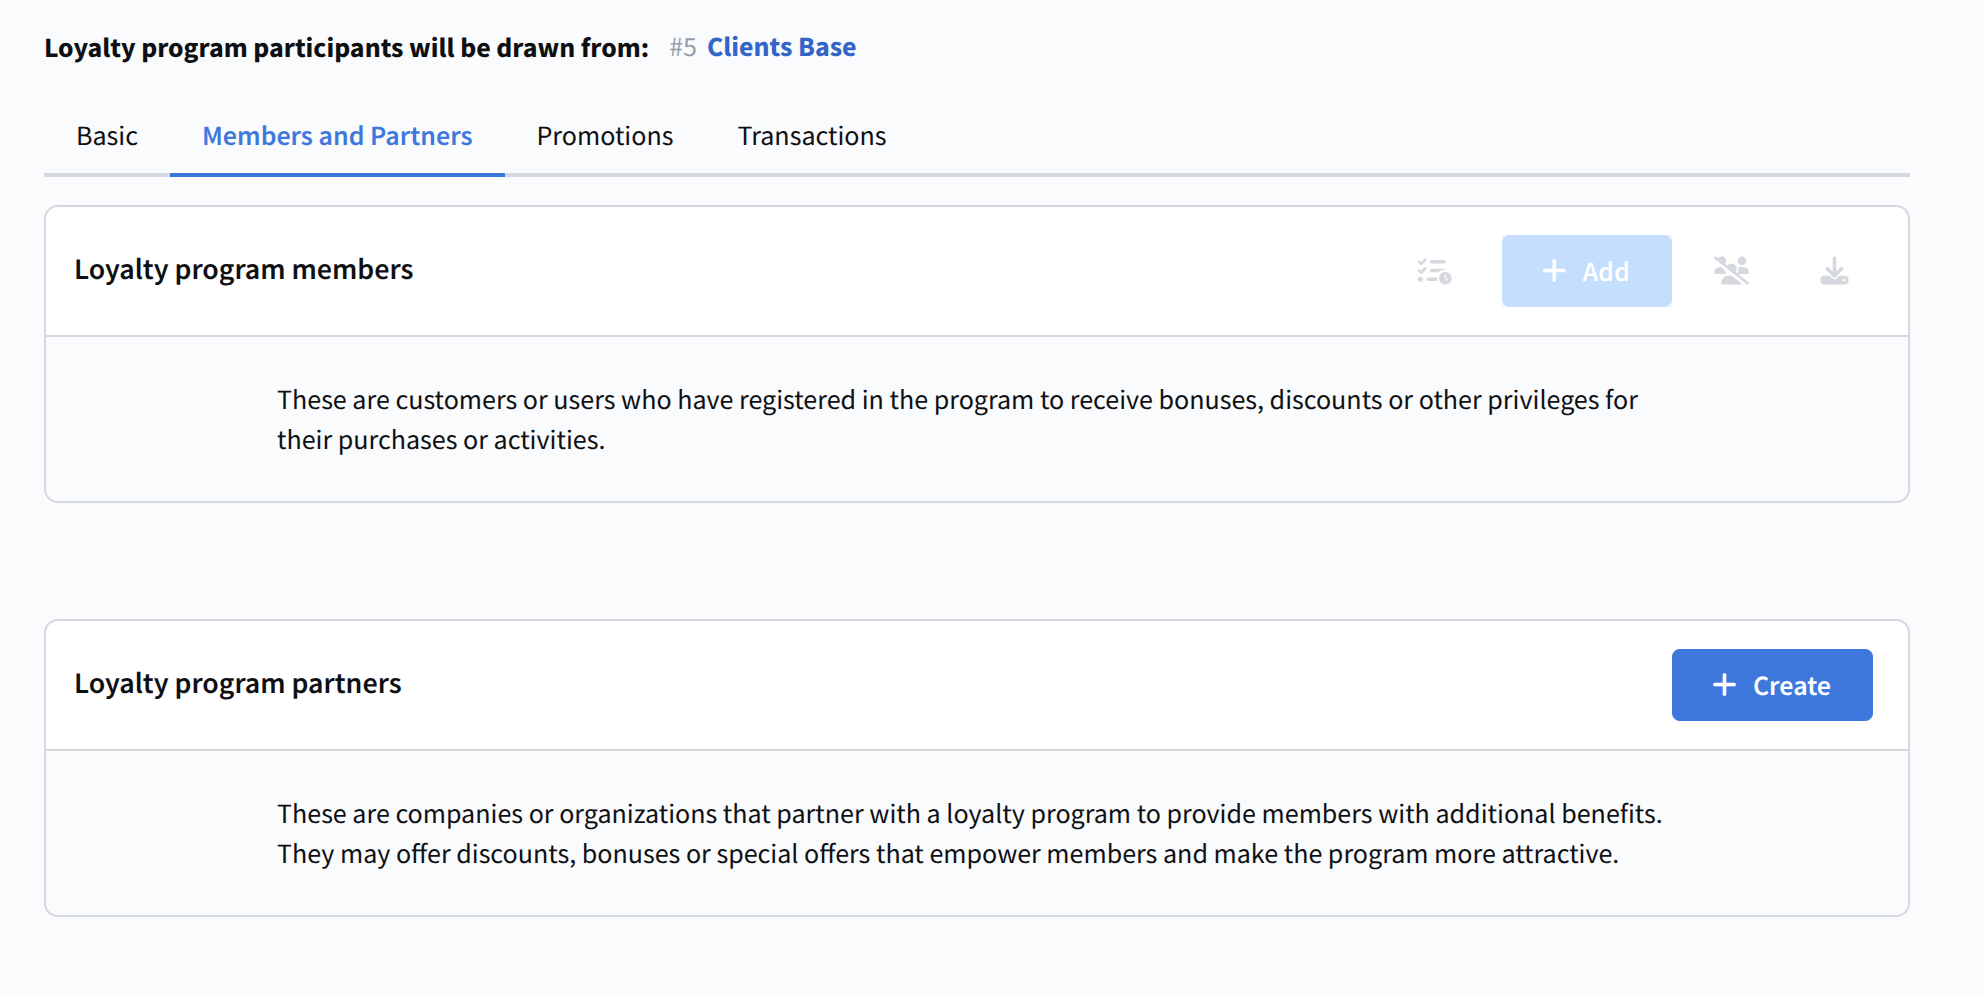Click the members description text
1984x997 pixels.
pyautogui.click(x=956, y=420)
